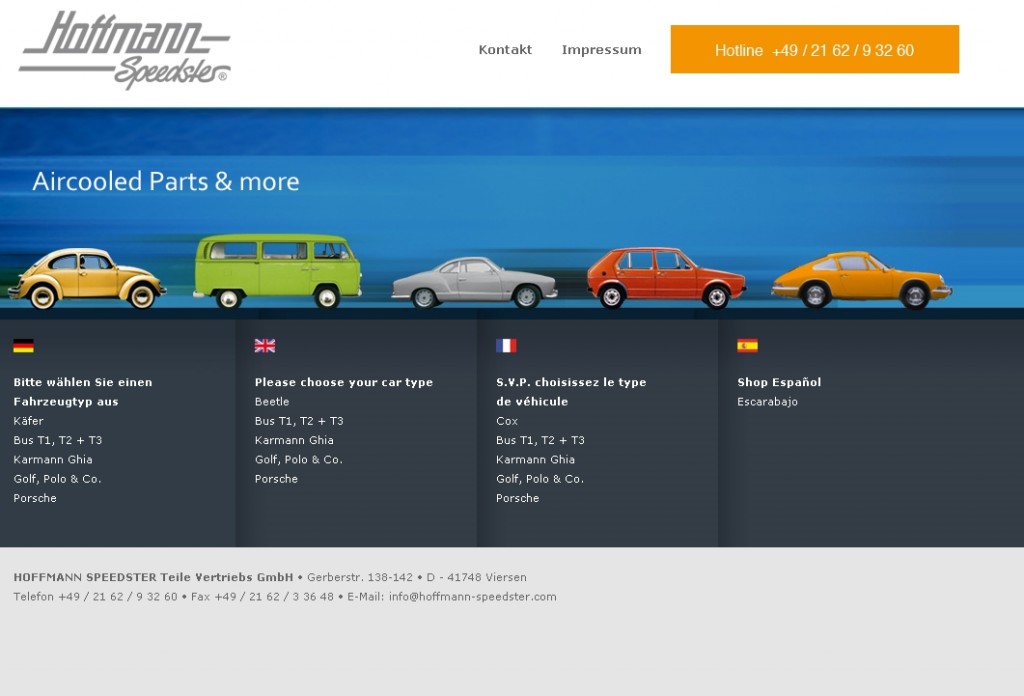Choose the French flag icon

pos(506,346)
